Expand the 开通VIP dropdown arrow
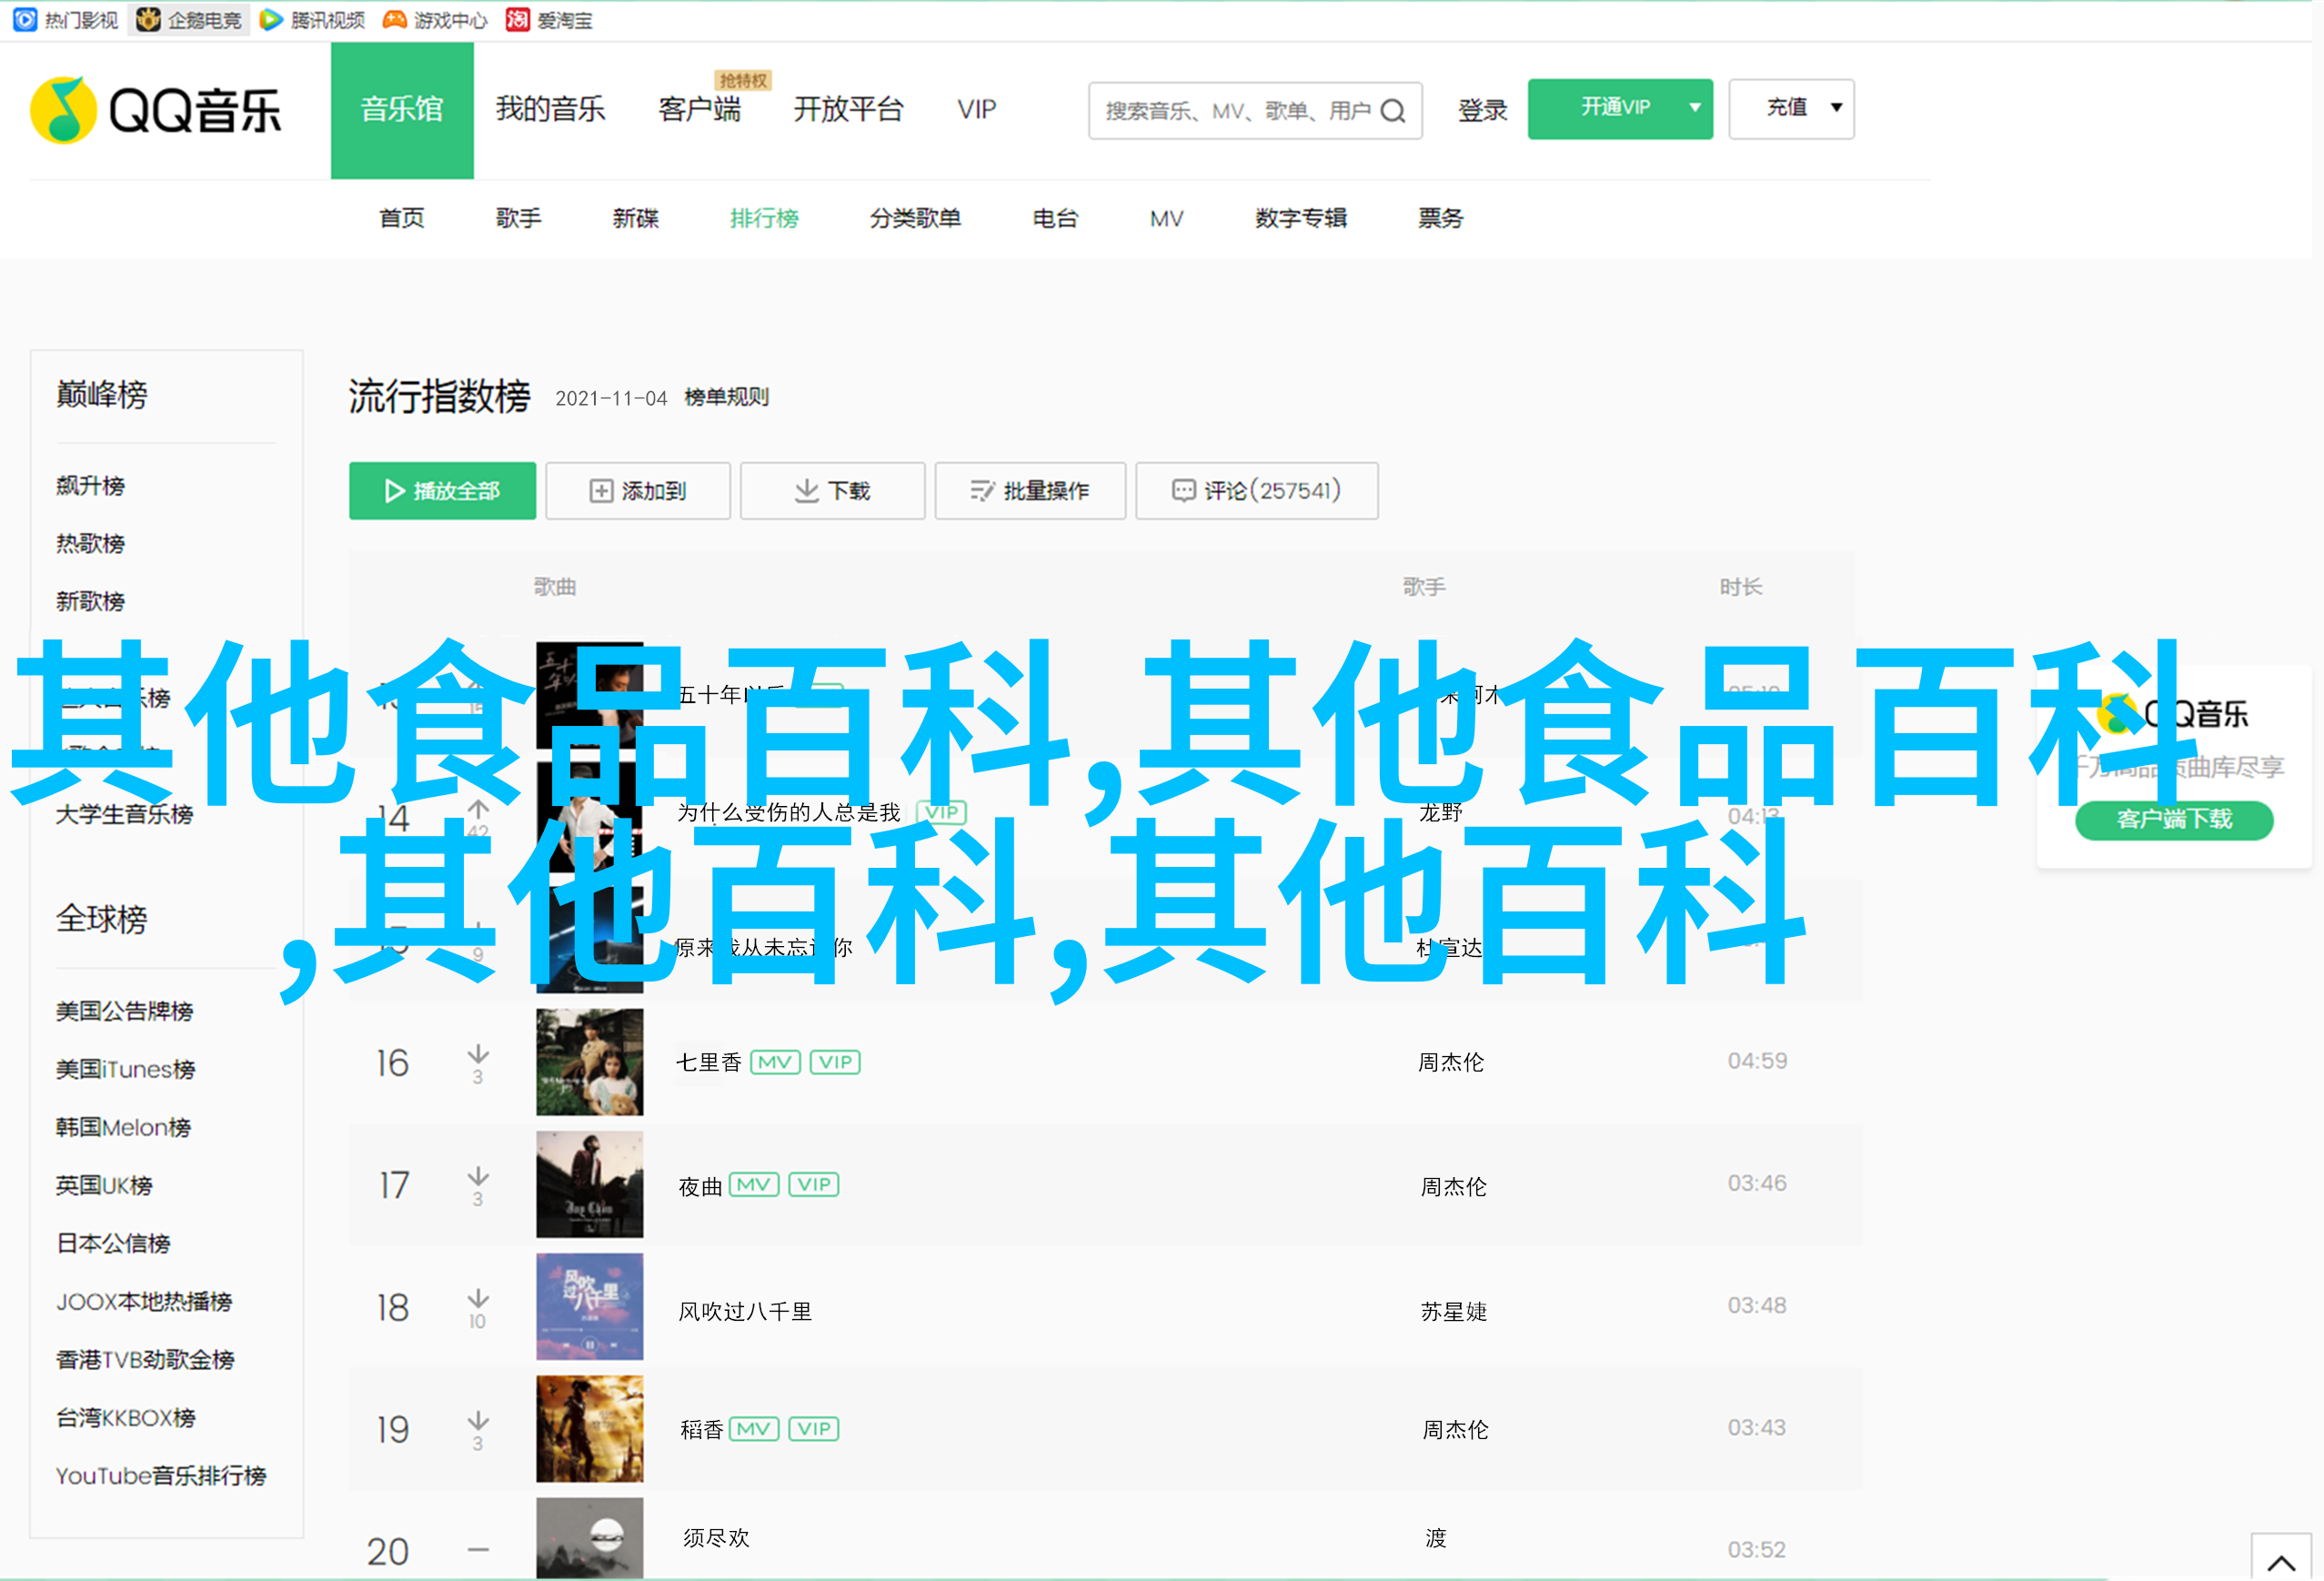 click(x=1695, y=108)
